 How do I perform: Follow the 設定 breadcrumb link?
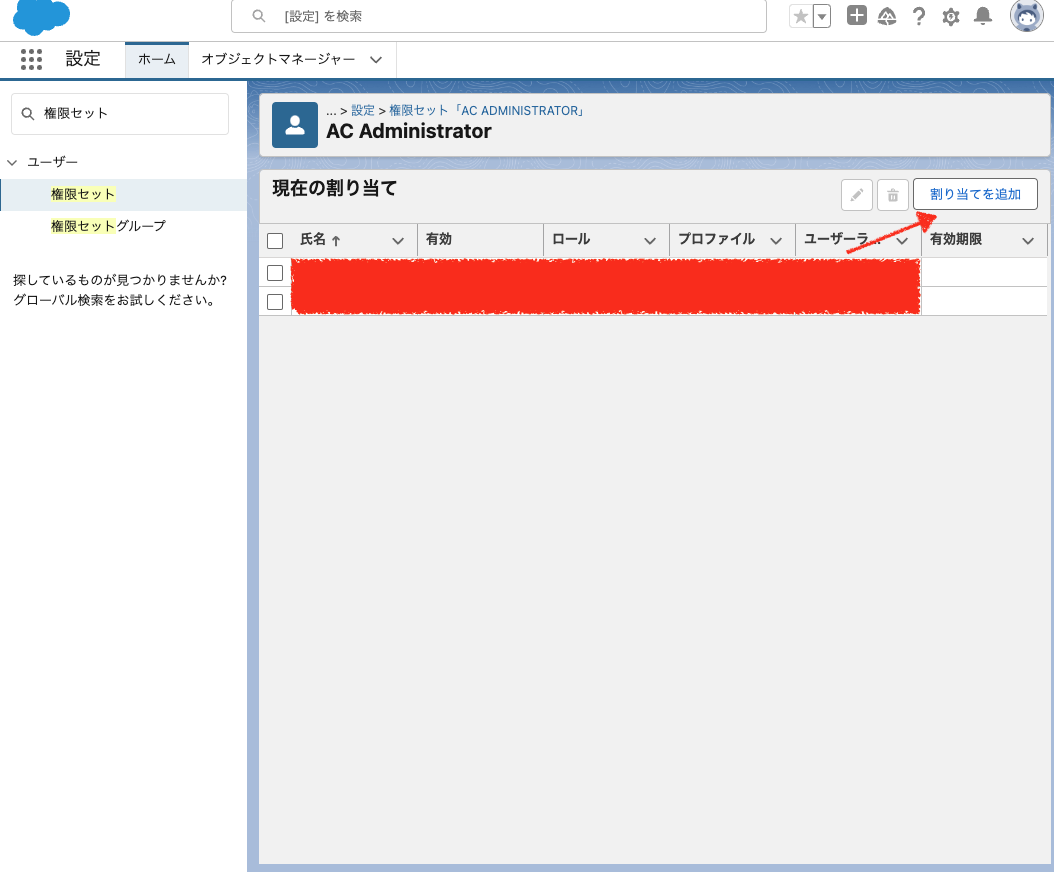coord(363,110)
